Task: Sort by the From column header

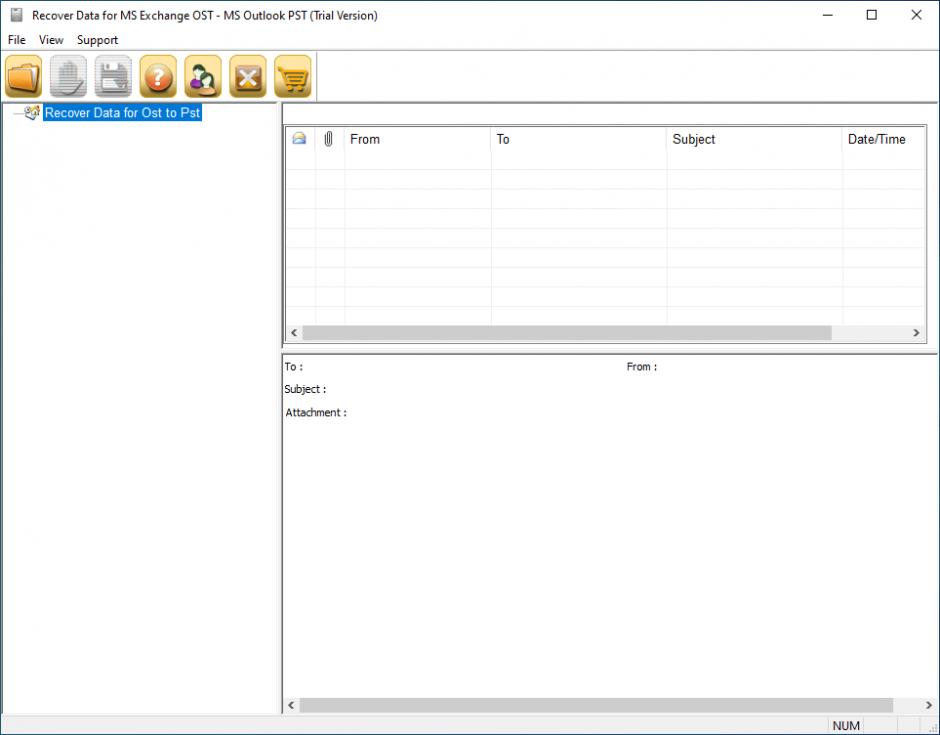Action: [418, 139]
